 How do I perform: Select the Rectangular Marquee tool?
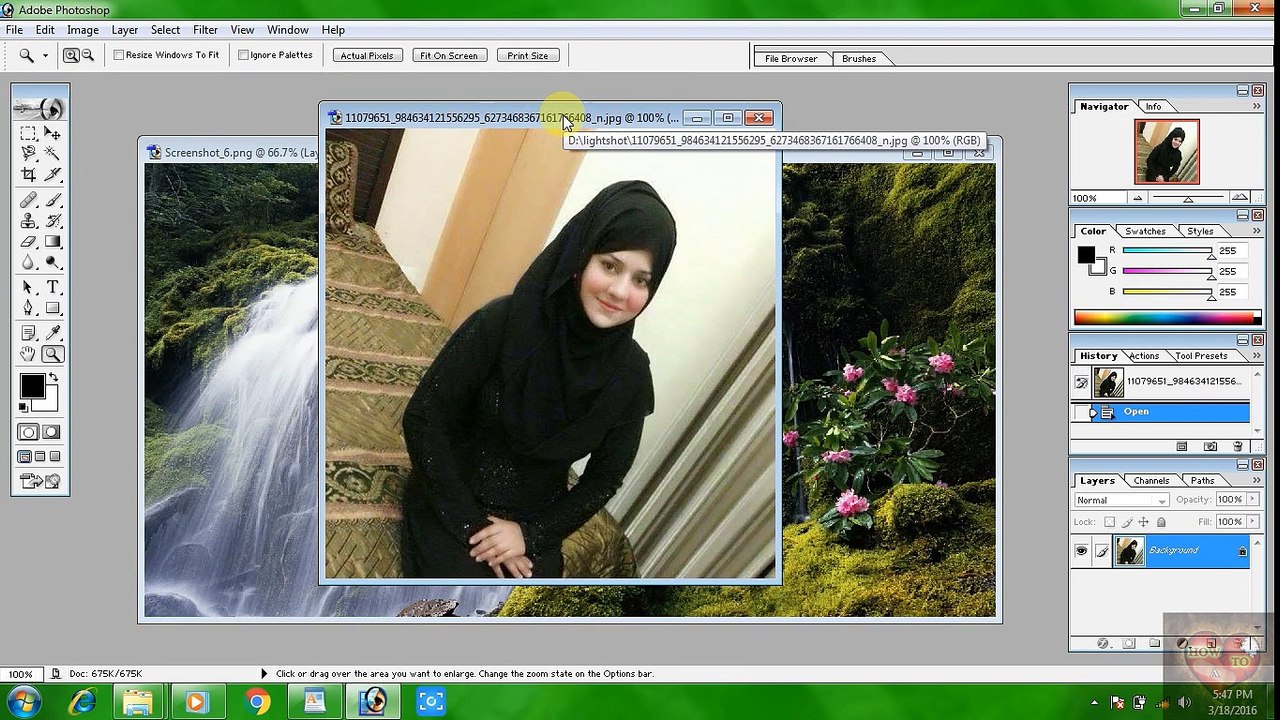tap(29, 133)
